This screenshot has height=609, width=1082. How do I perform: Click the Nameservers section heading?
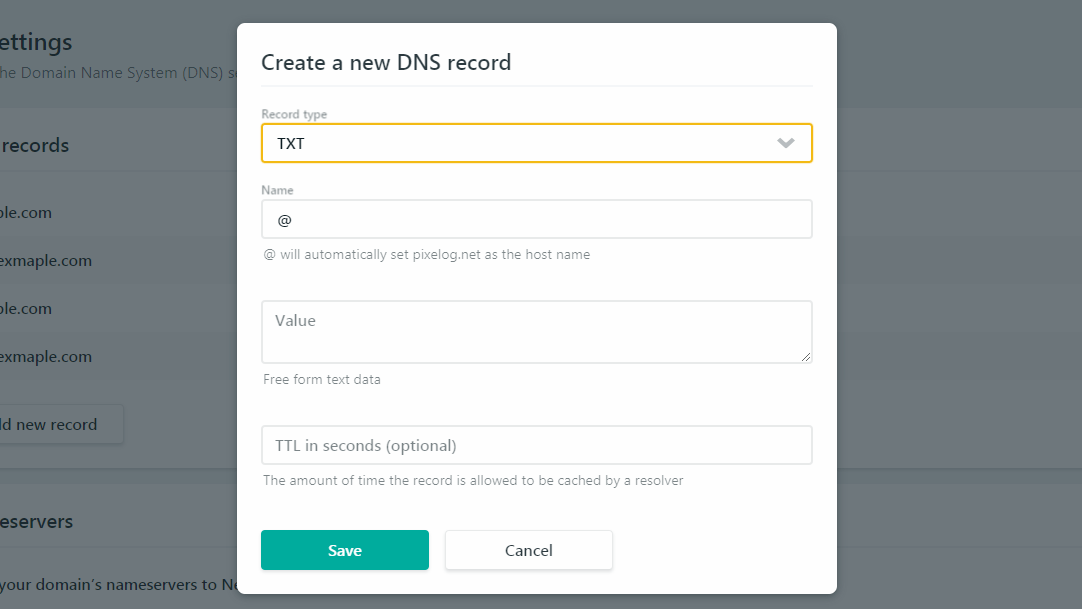(37, 521)
